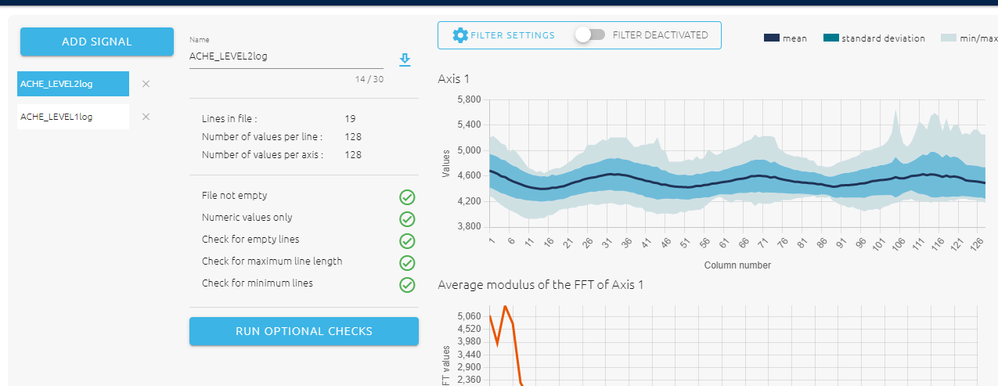
Task: Toggle the min/max legend swatch
Action: tap(949, 38)
